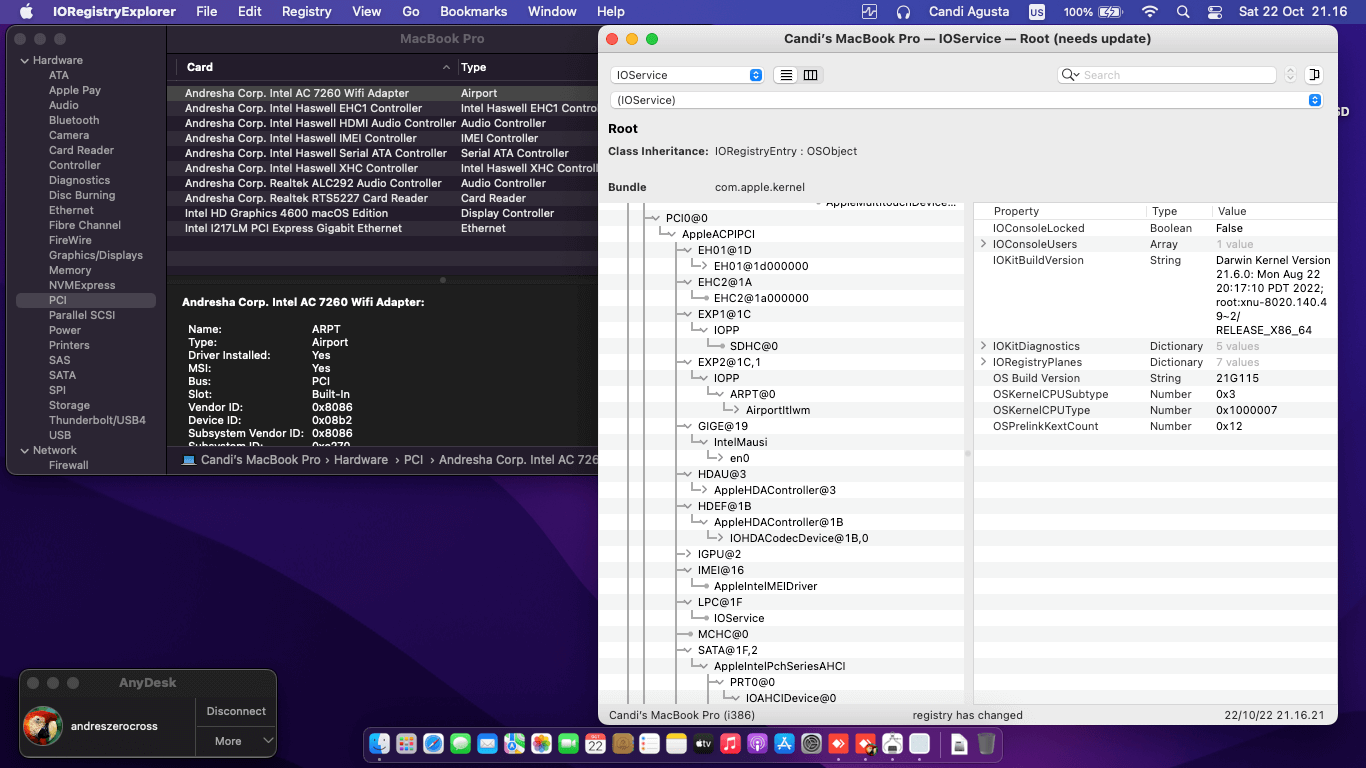1366x768 pixels.
Task: Open Control Center in menu bar
Action: click(x=1214, y=12)
